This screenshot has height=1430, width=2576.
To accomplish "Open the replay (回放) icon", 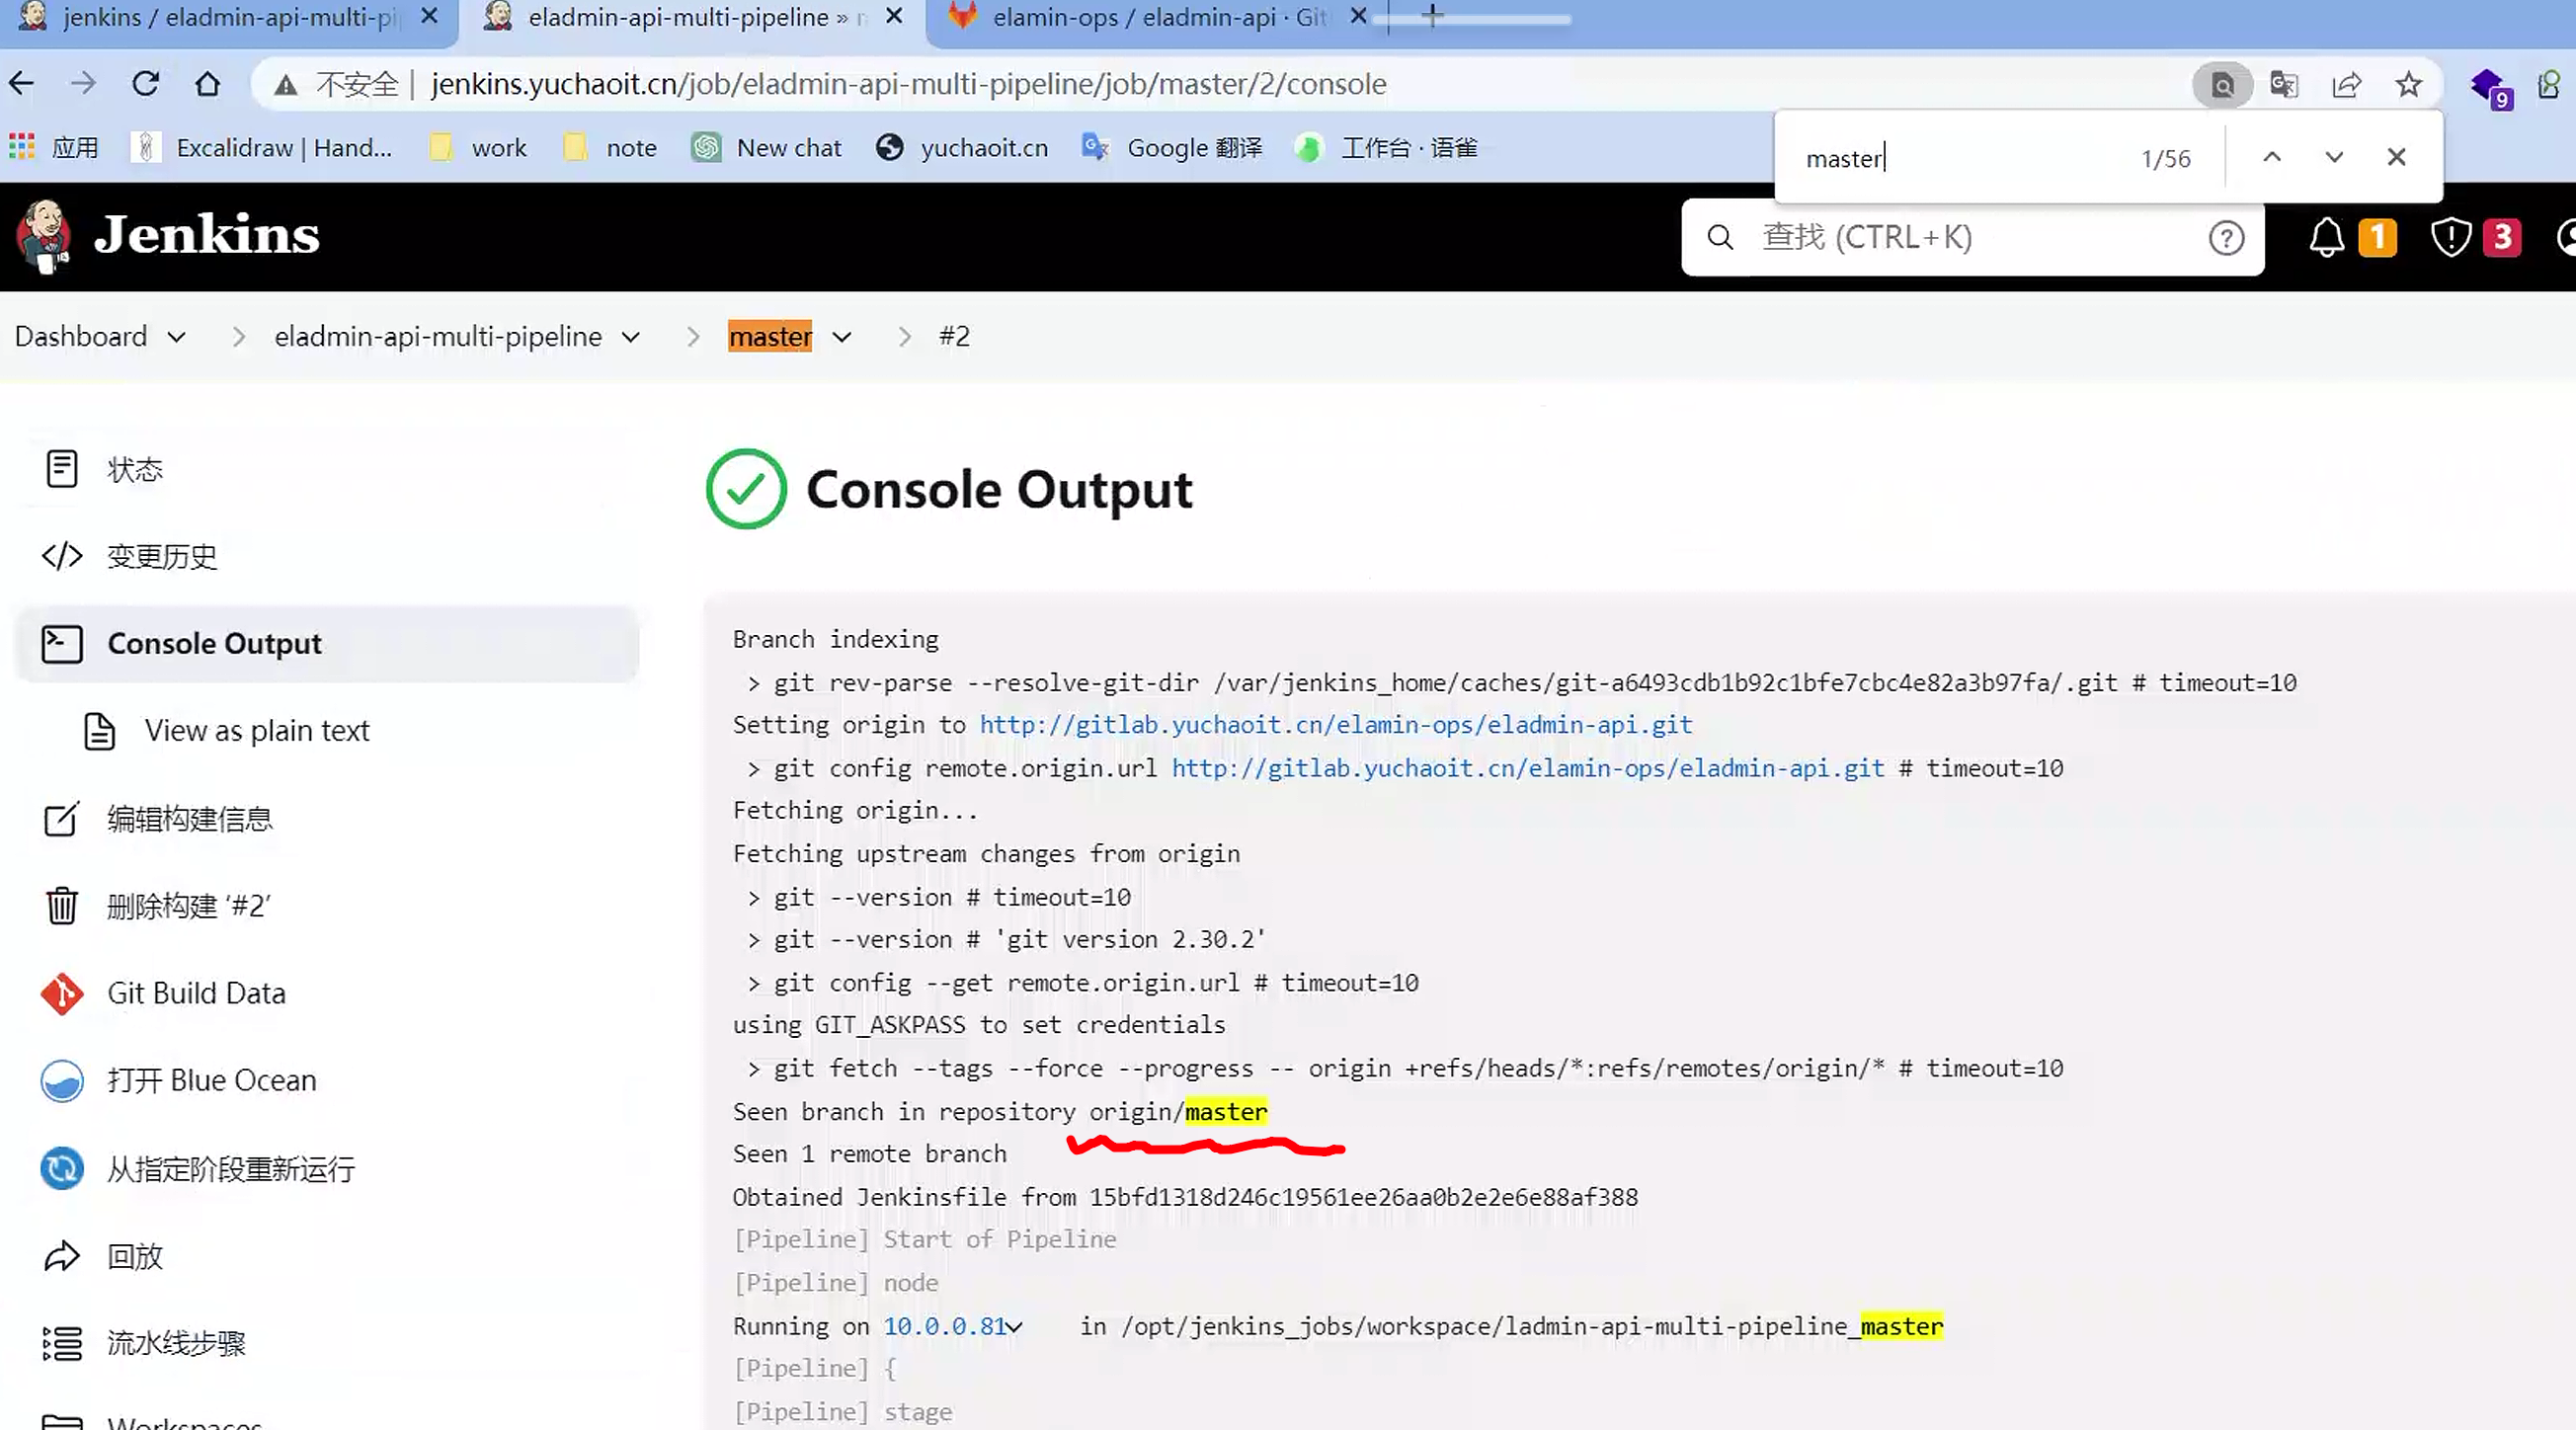I will 62,1256.
